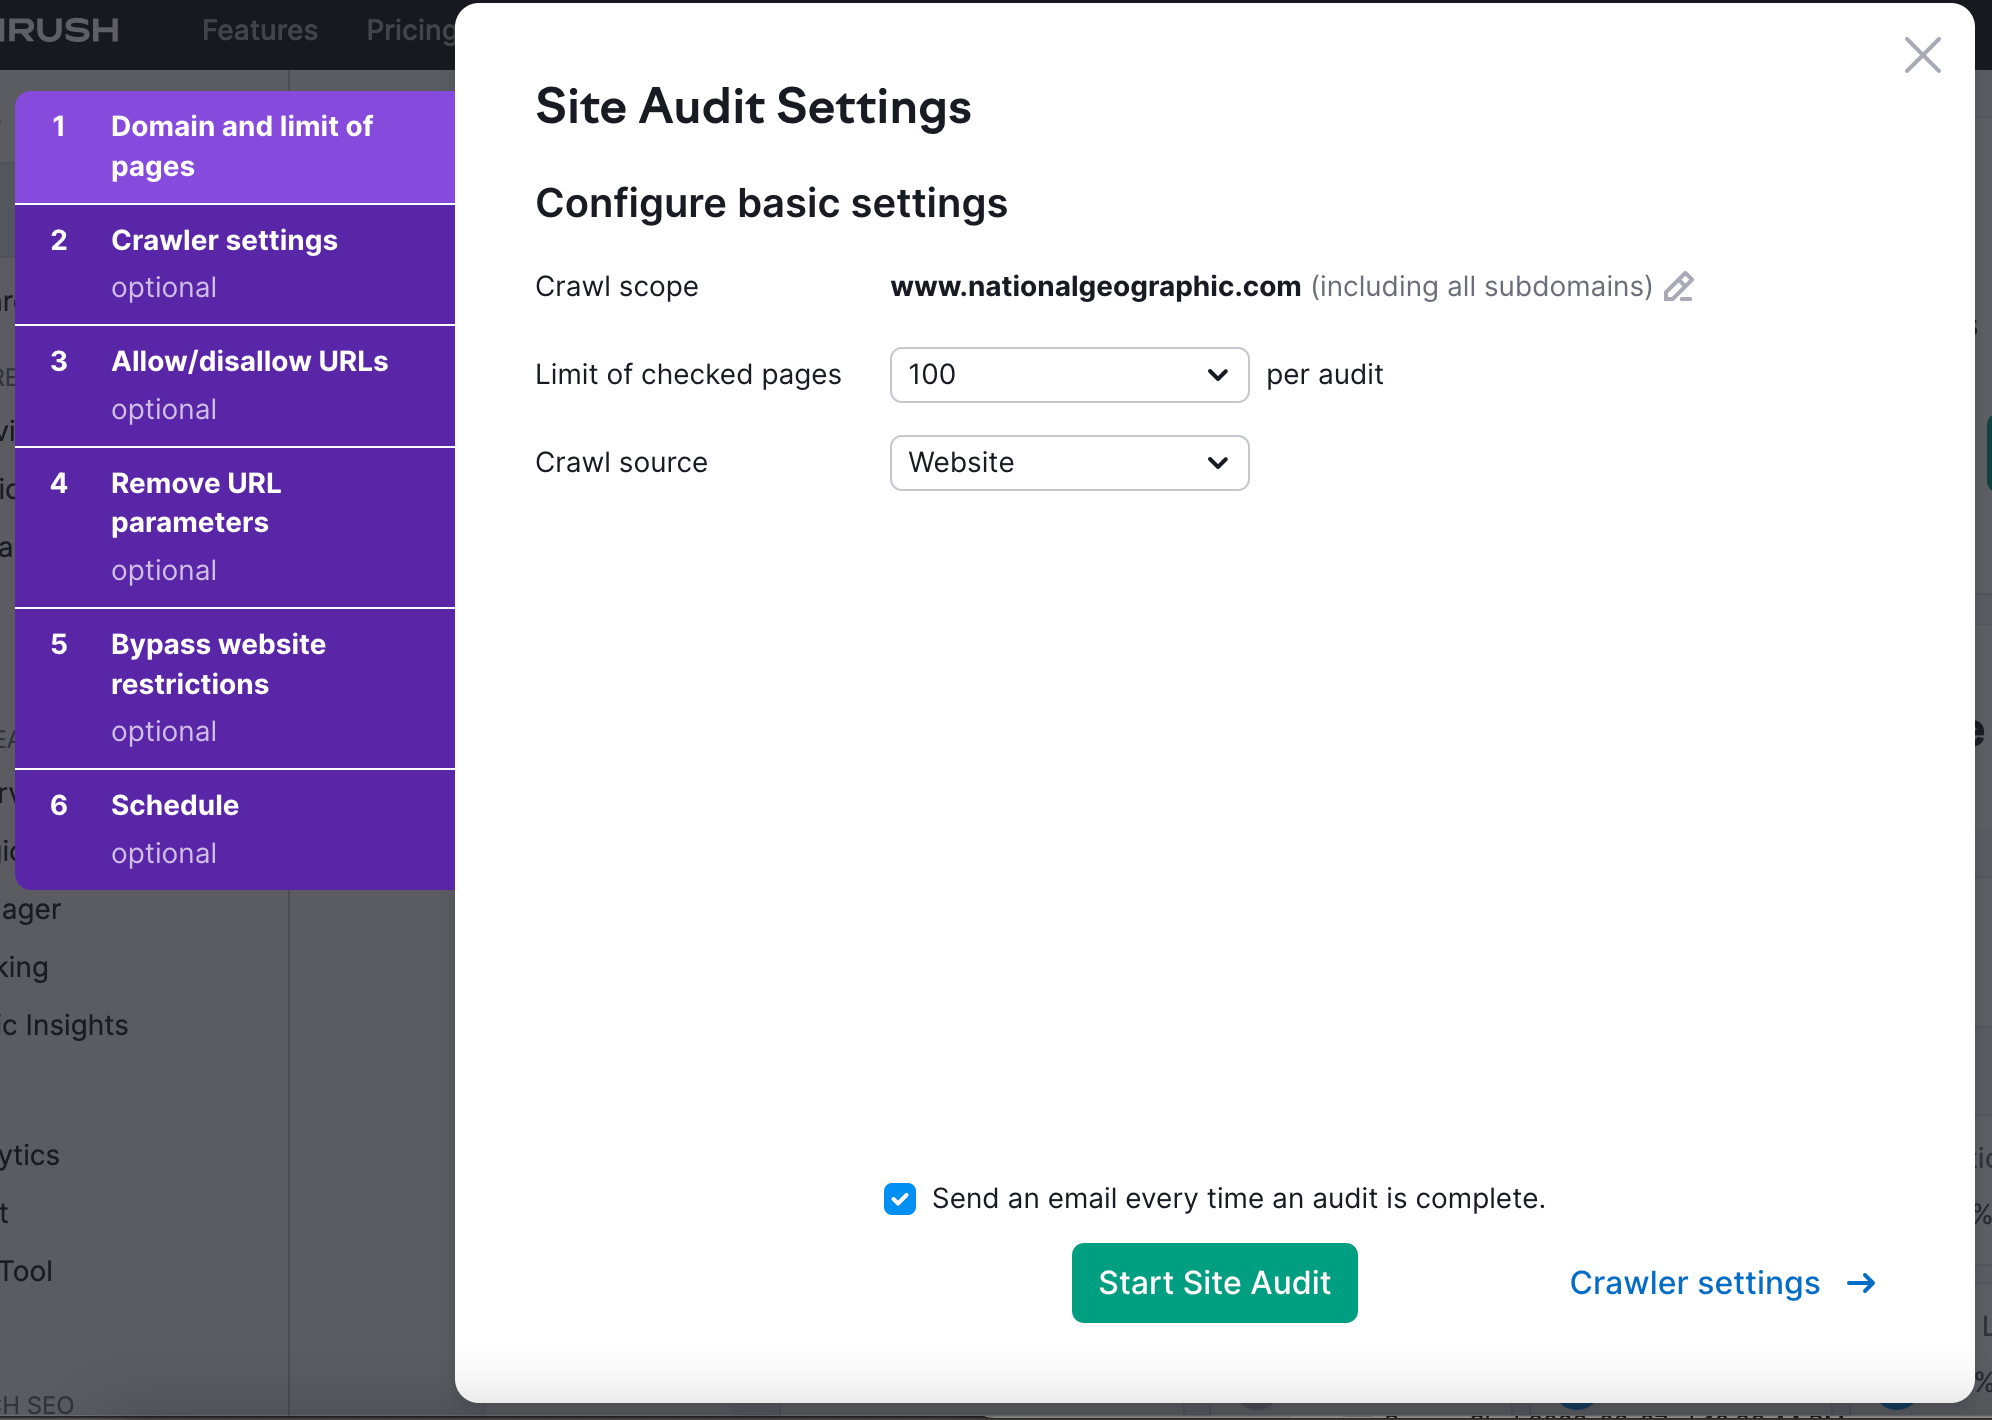1992x1420 pixels.
Task: Close the Site Audit Settings dialog
Action: [1922, 56]
